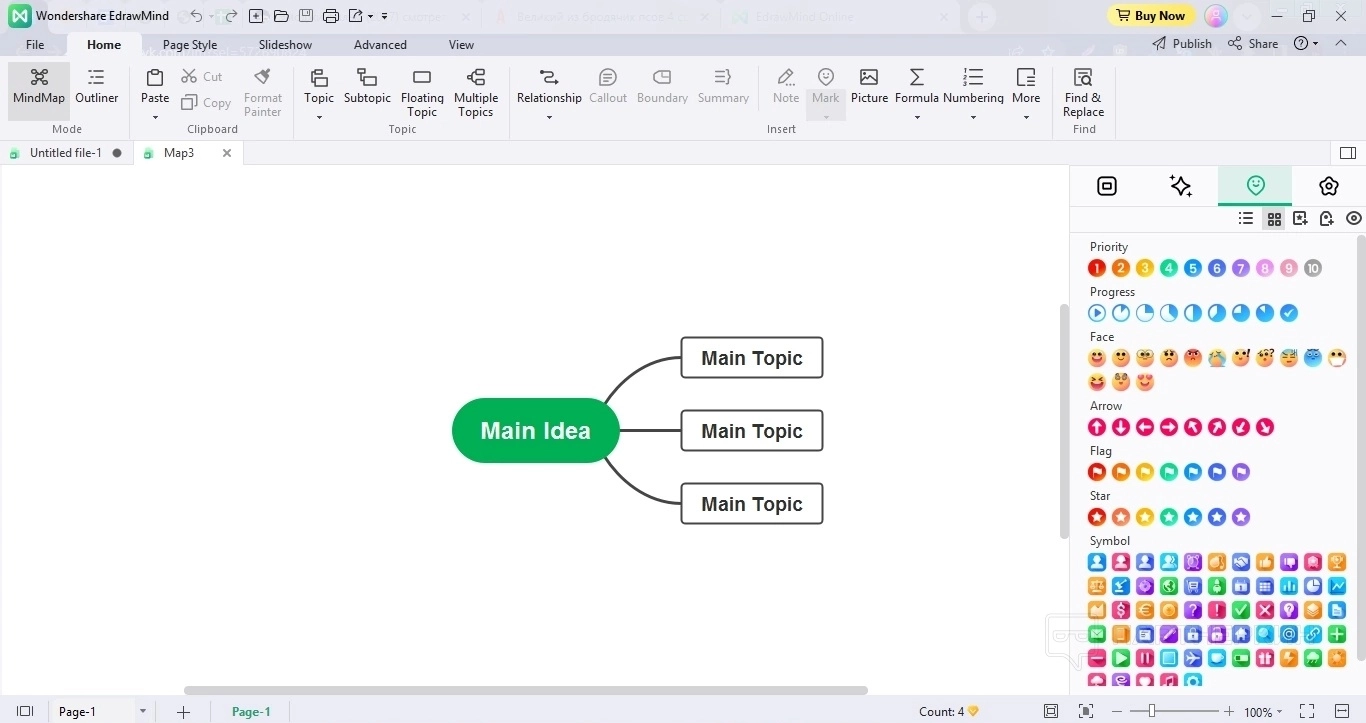Open the Relationship dropdown arrow

tap(549, 117)
